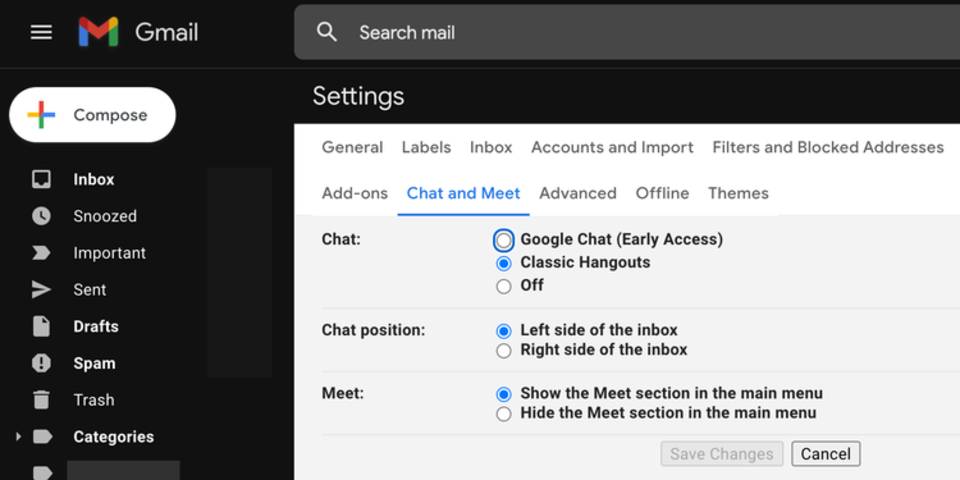Image resolution: width=960 pixels, height=480 pixels.
Task: Open the Sent folder label
Action: point(89,290)
